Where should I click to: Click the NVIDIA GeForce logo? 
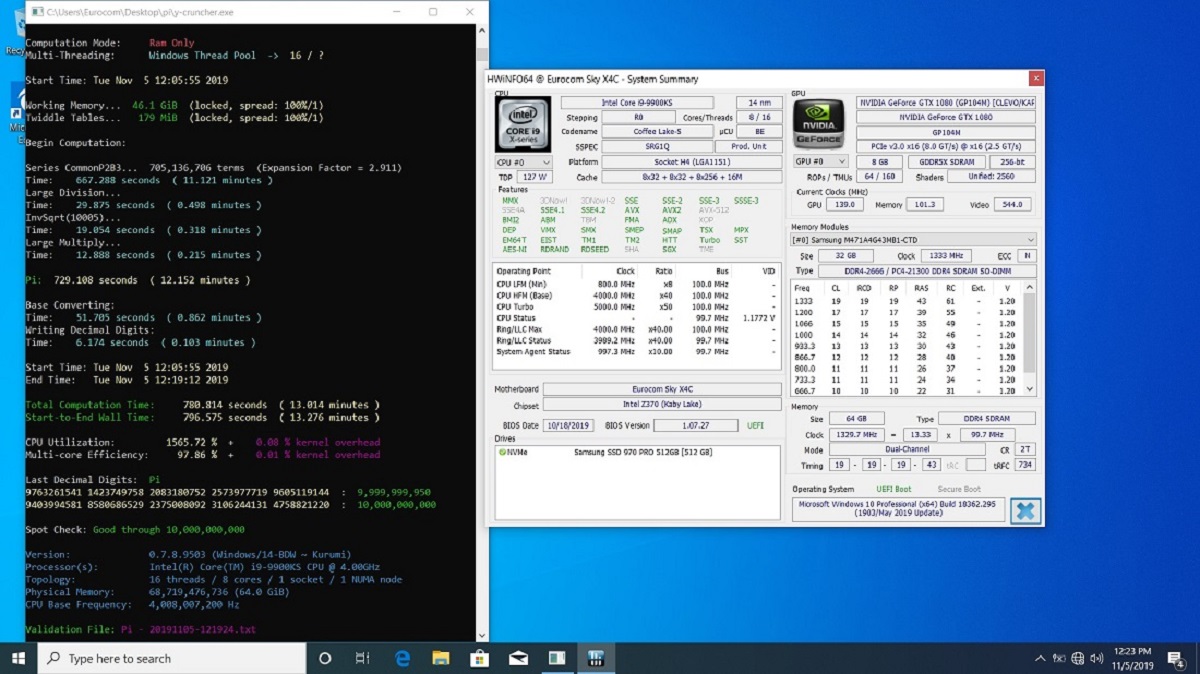tap(819, 124)
